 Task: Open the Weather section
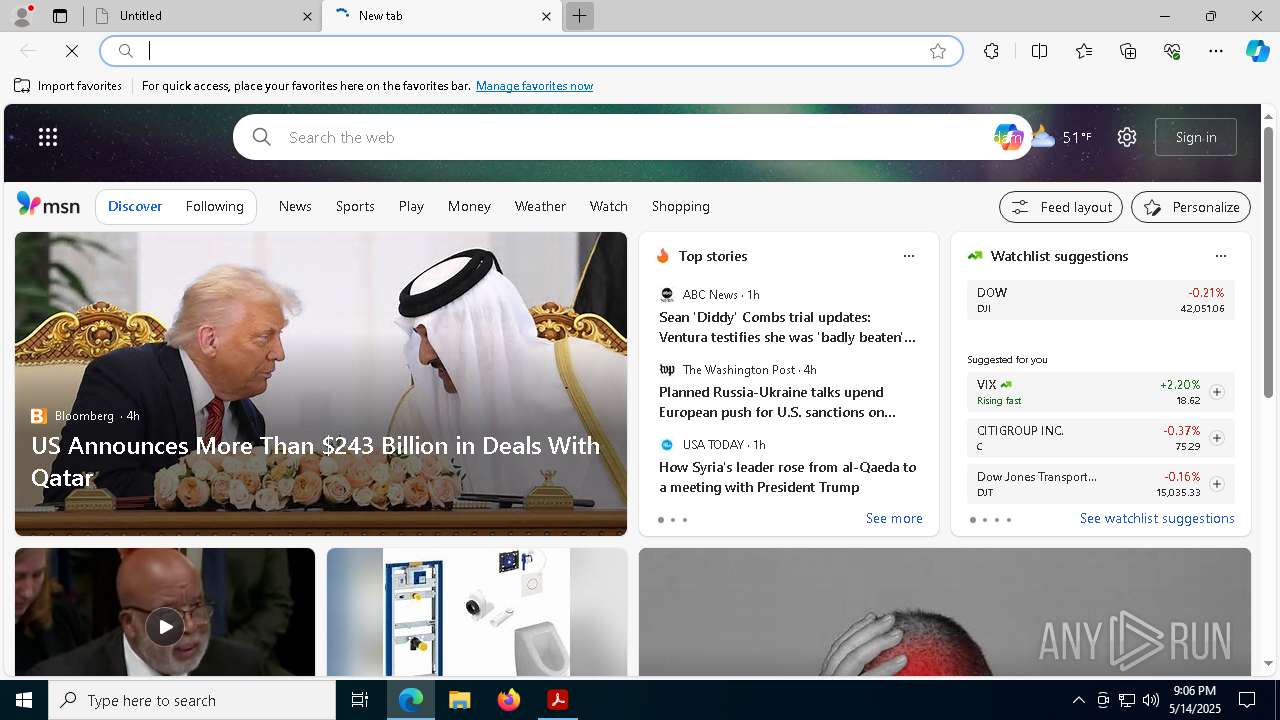540,206
